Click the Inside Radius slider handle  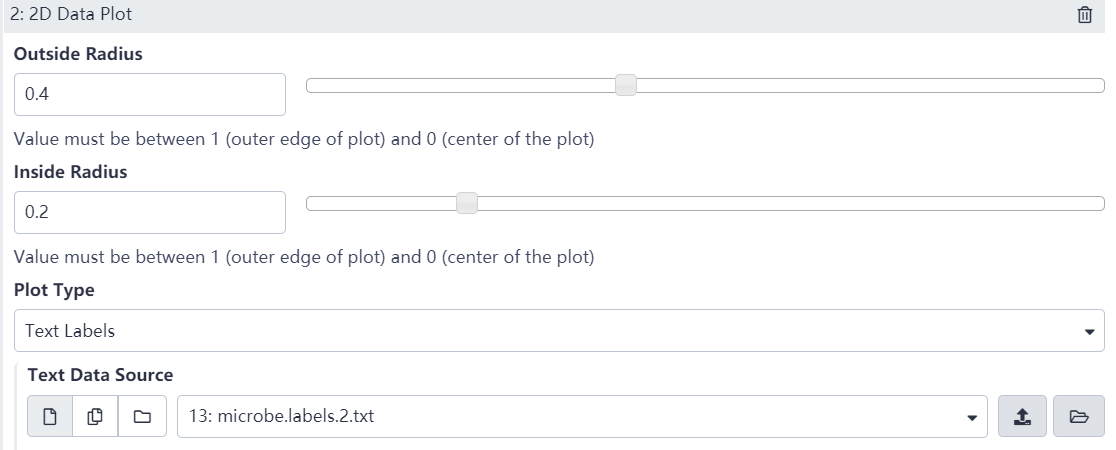[x=466, y=204]
